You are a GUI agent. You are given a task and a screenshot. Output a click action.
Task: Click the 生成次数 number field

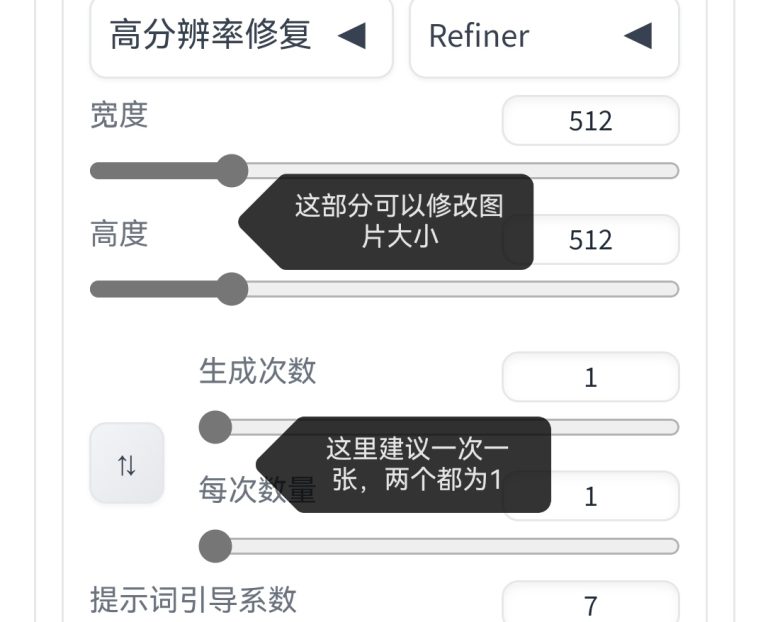click(591, 377)
